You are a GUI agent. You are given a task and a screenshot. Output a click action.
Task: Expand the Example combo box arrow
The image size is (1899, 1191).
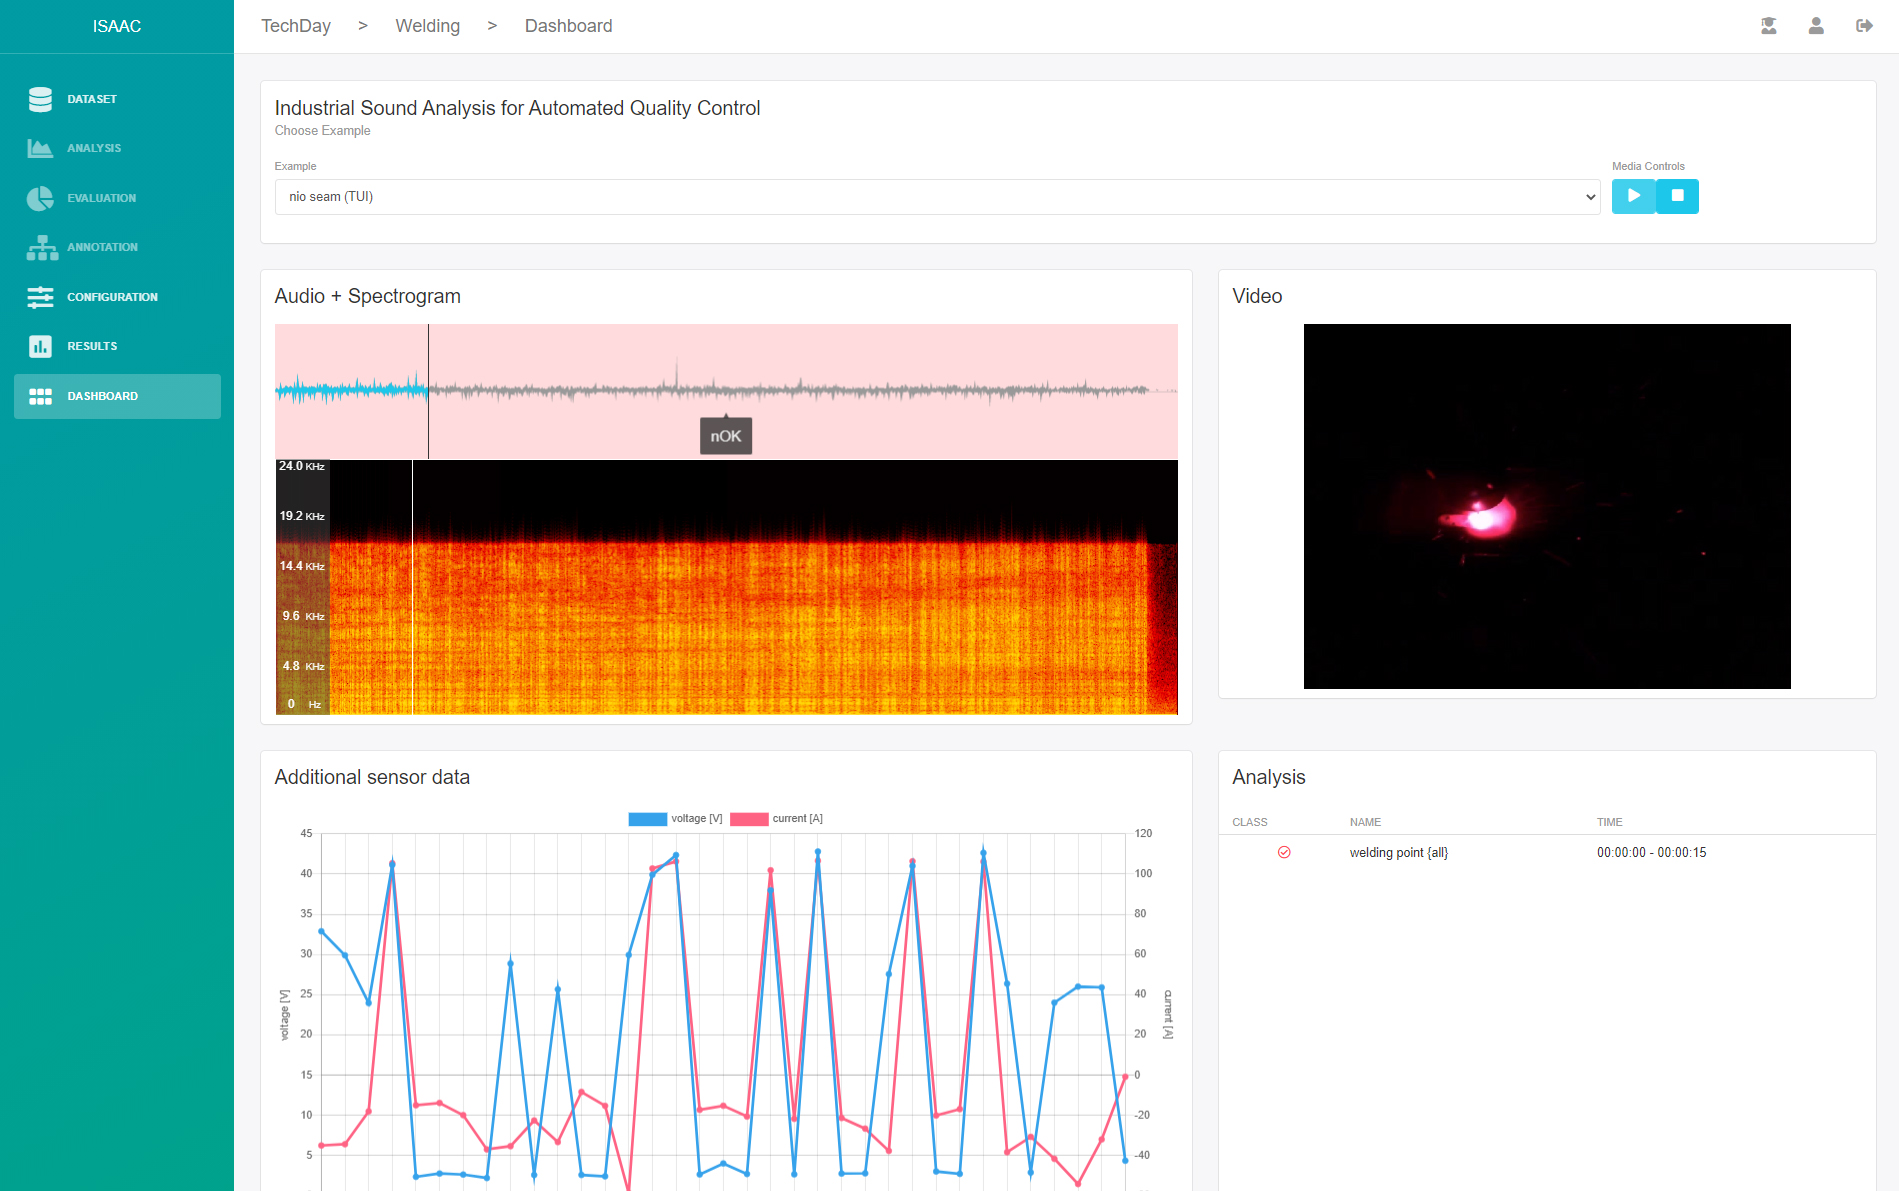click(x=1590, y=197)
